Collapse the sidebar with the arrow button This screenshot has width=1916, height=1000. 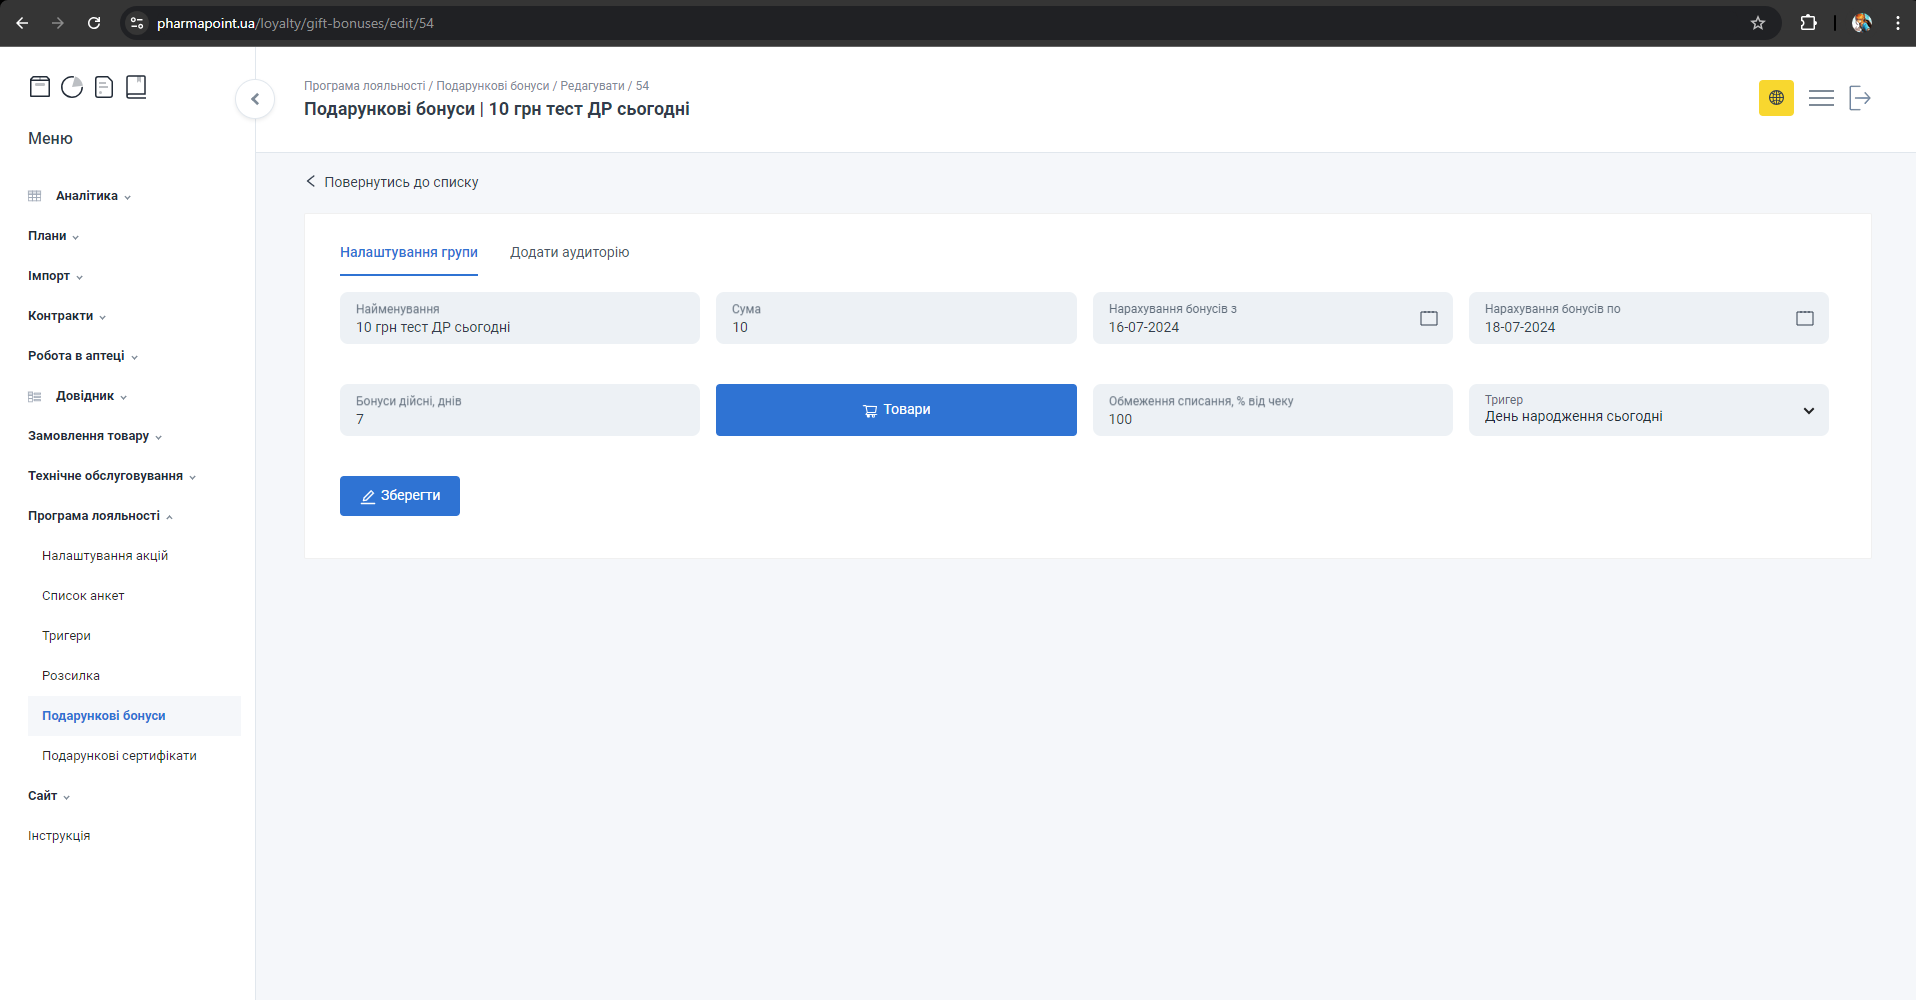[255, 99]
